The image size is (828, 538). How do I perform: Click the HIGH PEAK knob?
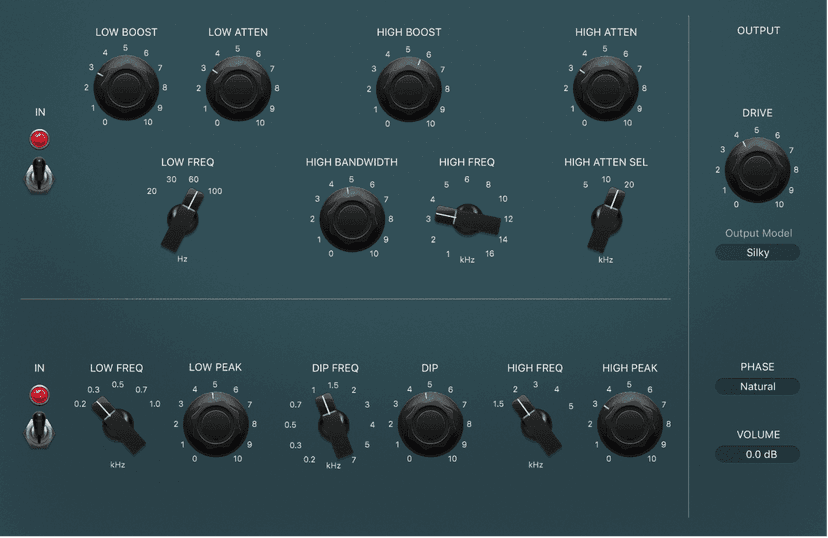pos(629,424)
